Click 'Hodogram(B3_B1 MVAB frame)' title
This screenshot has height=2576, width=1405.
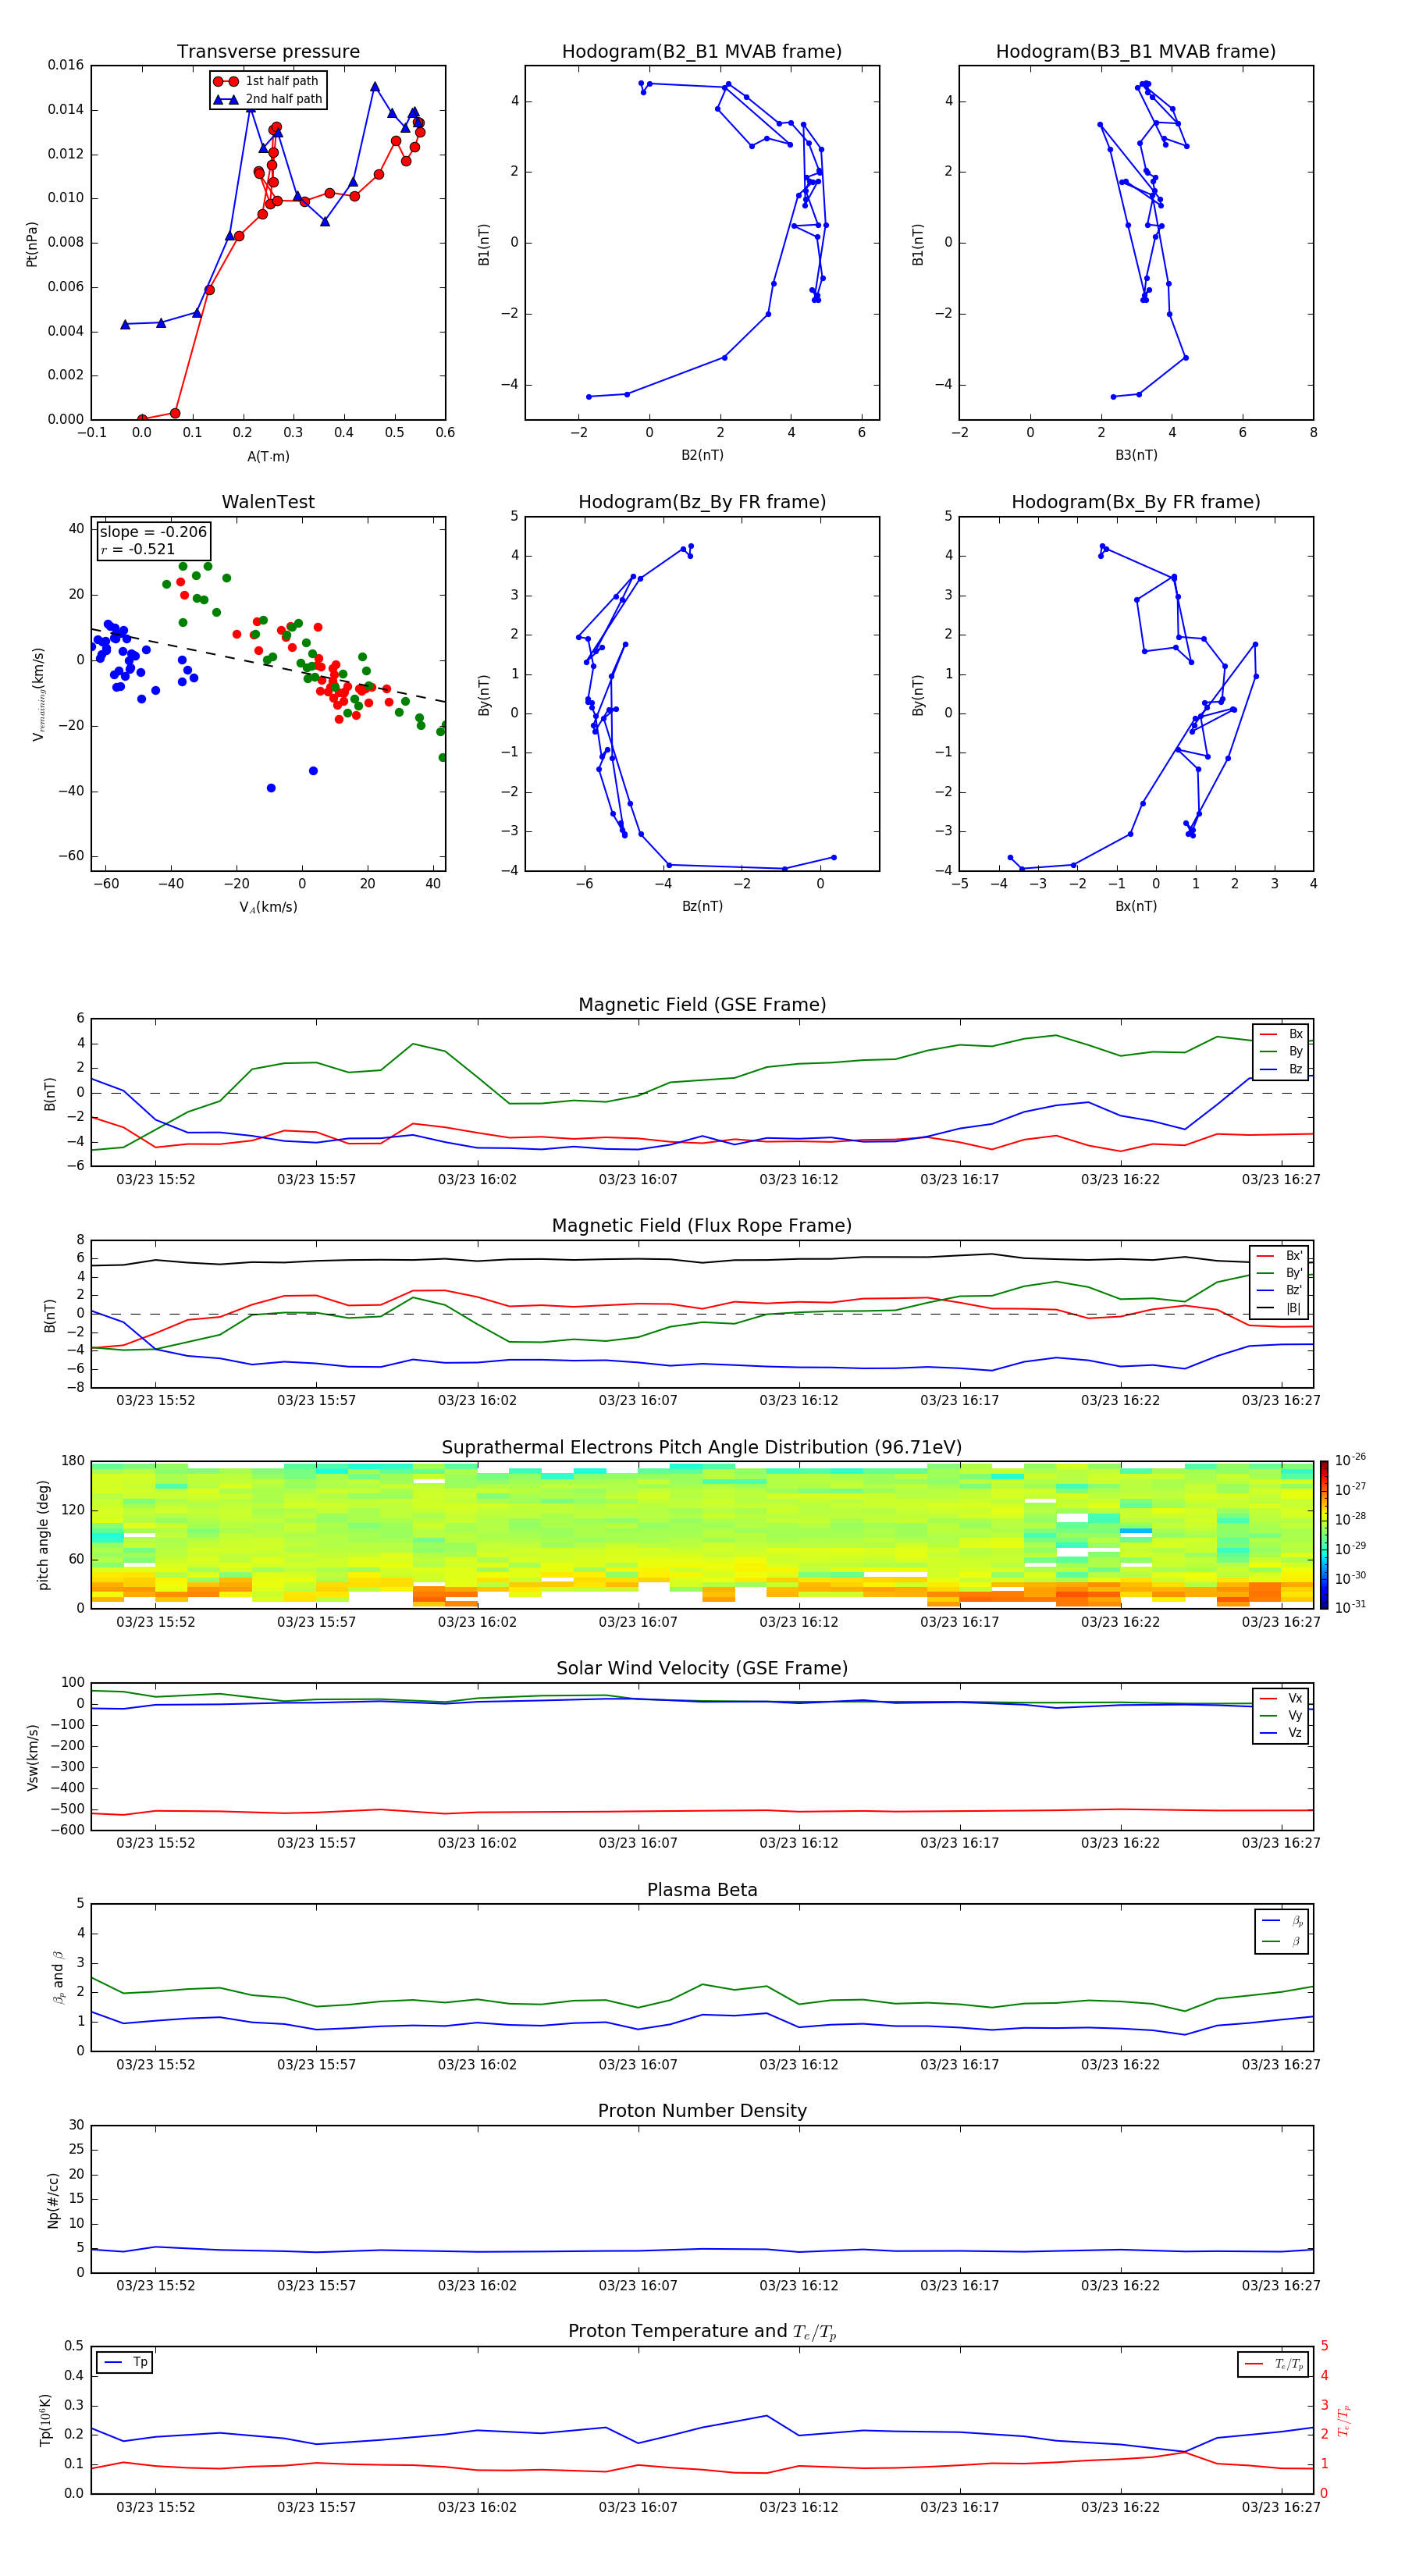[x=1136, y=52]
